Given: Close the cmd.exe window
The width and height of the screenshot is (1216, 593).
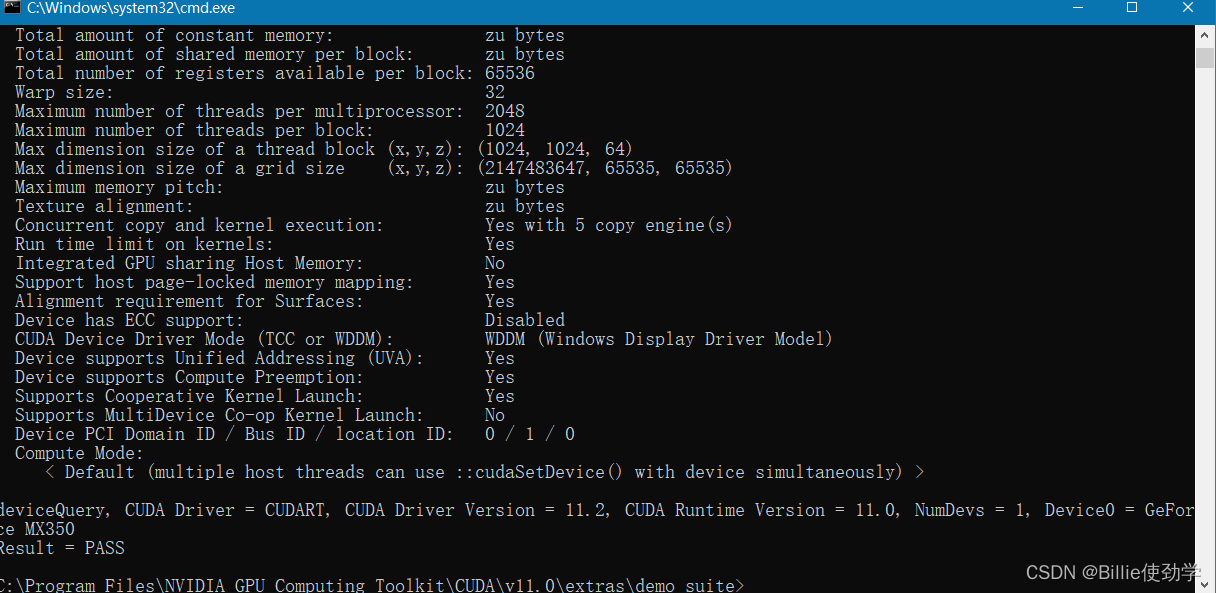Looking at the screenshot, I should (1186, 8).
